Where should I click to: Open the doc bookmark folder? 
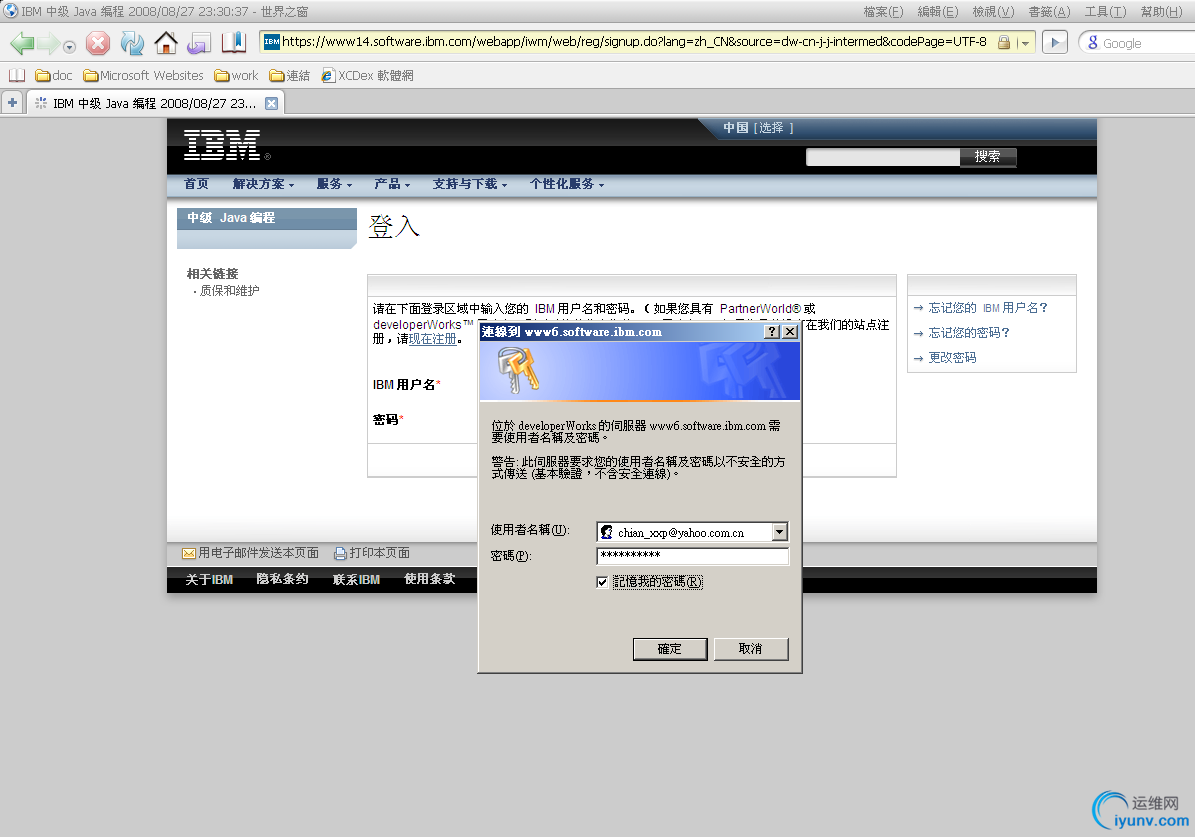(53, 75)
